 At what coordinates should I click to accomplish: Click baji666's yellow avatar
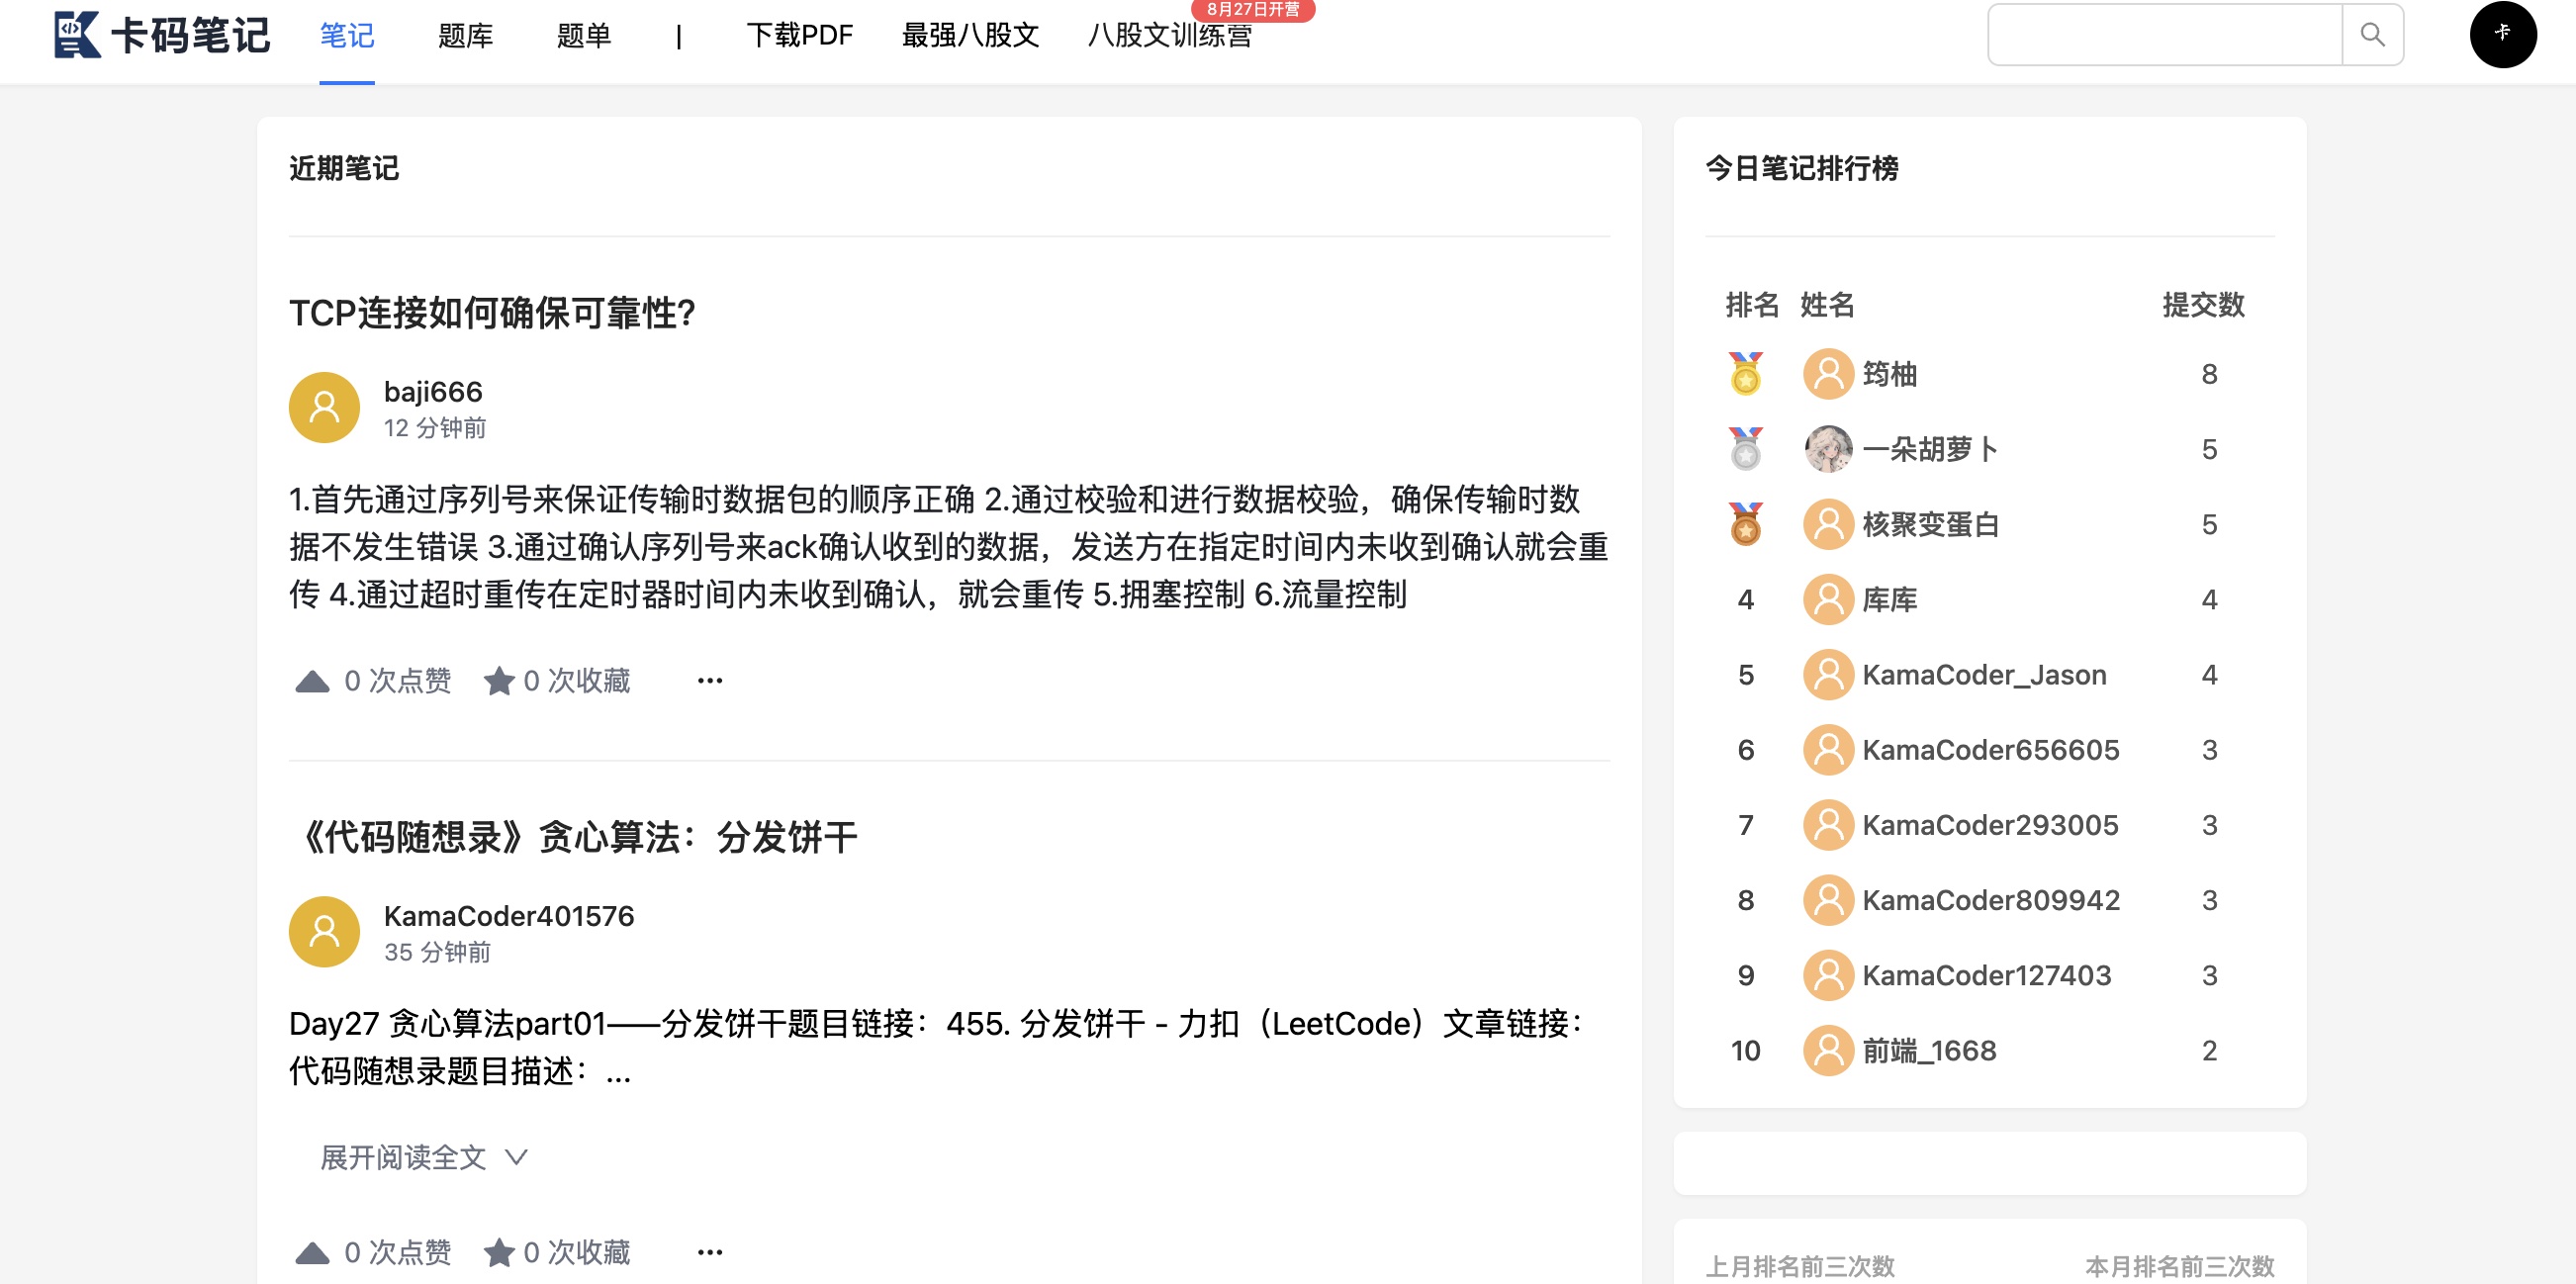(324, 407)
